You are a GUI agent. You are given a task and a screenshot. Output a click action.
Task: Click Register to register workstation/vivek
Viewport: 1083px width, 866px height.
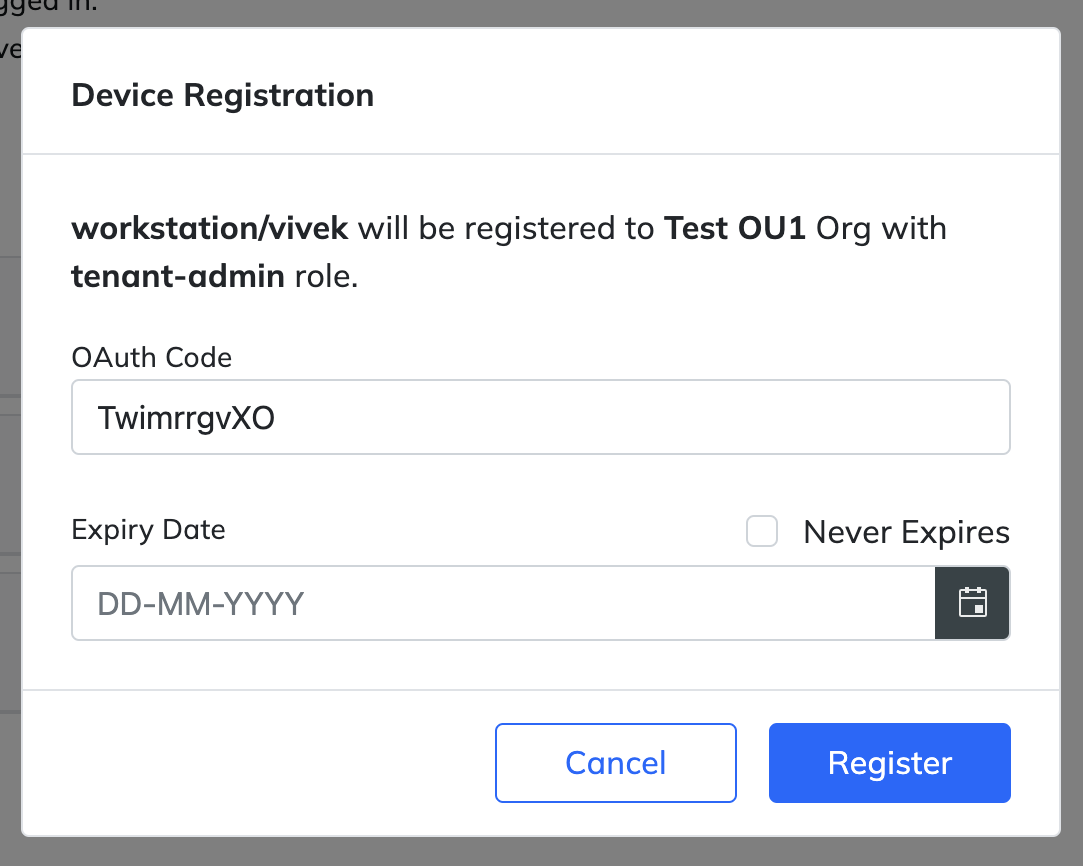[x=888, y=762]
